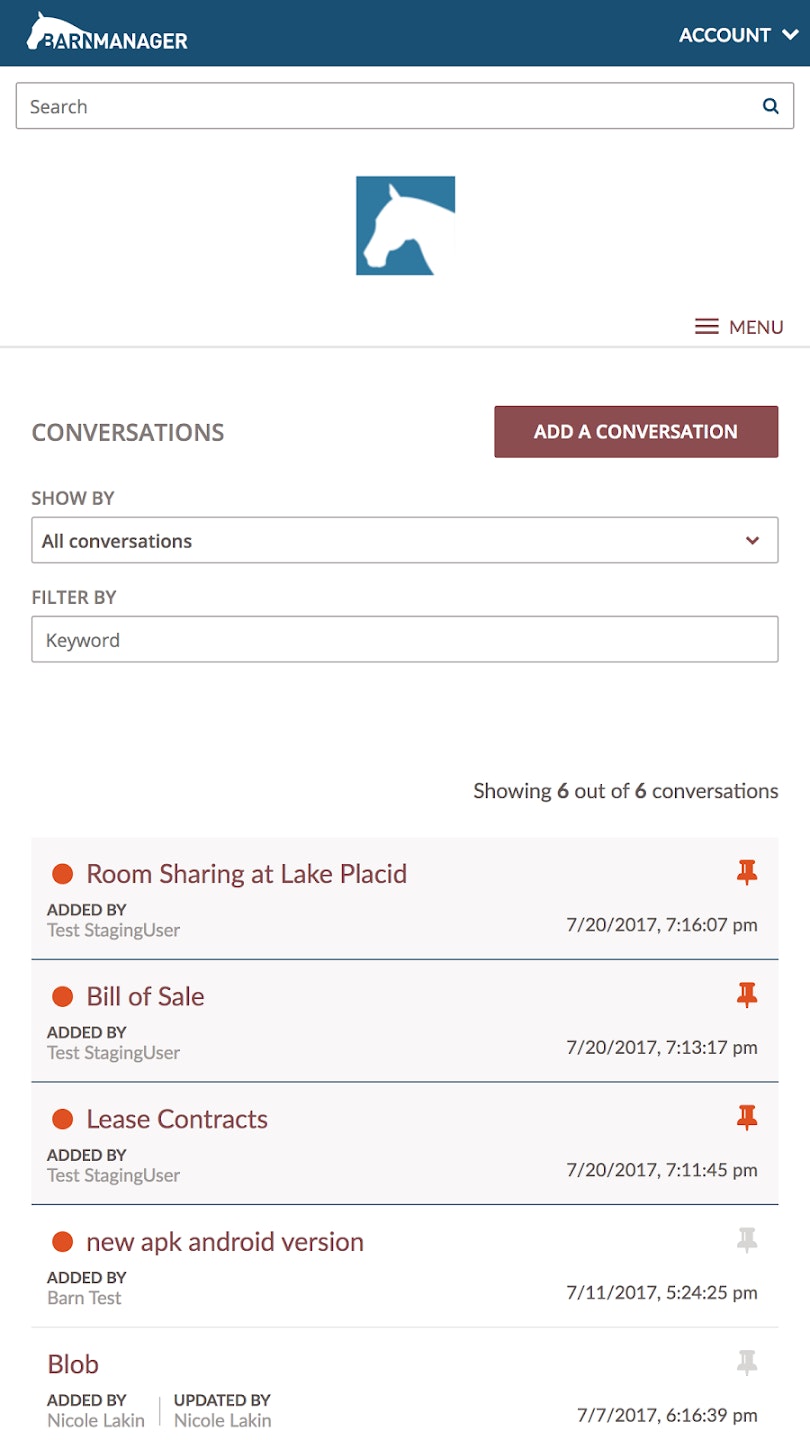Screen dimensions: 810x1440
Task: Unpin Room Sharing at Lake Placid
Action: 746,873
